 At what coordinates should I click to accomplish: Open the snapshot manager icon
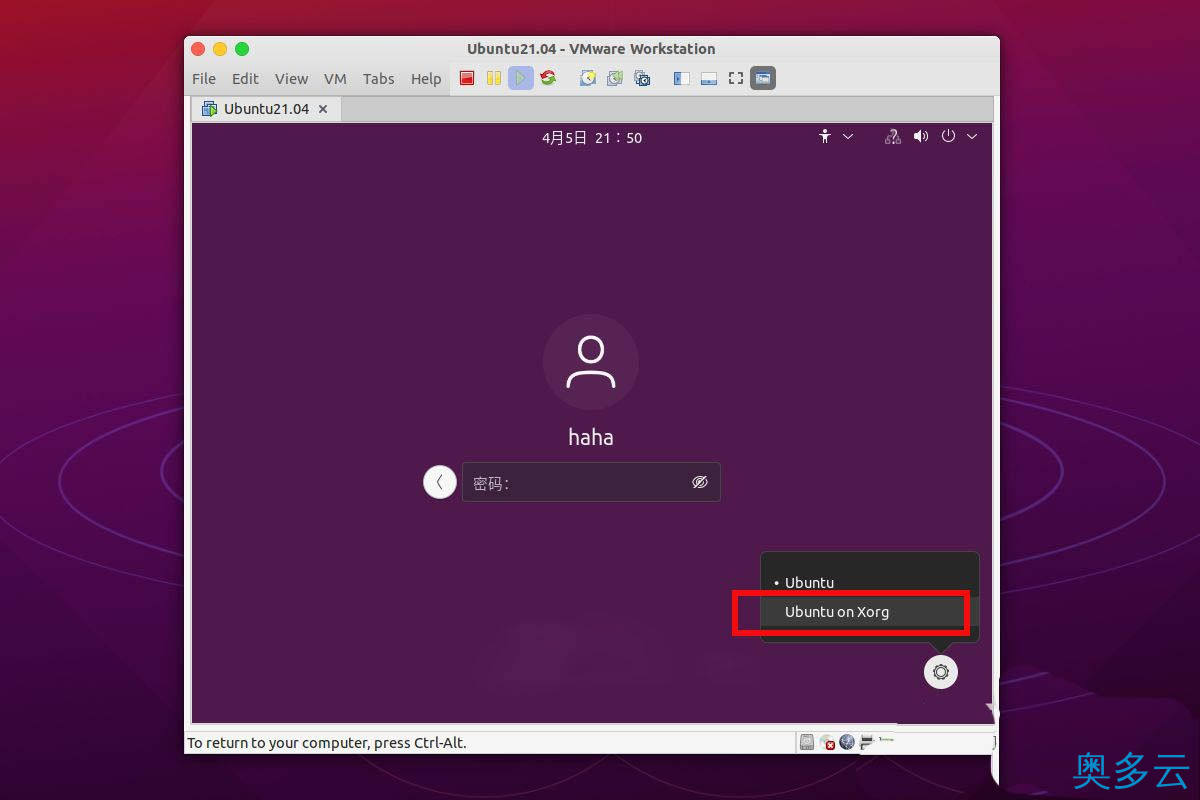(x=642, y=78)
